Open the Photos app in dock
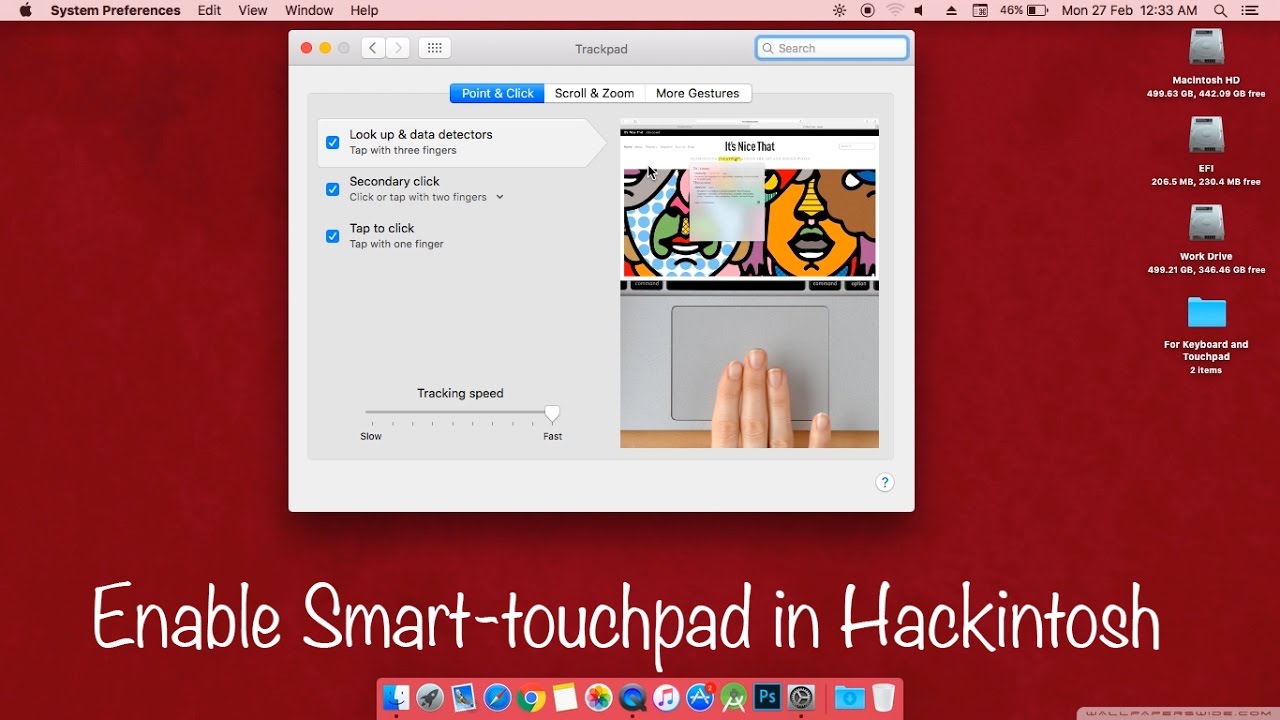The image size is (1280, 720). coord(598,697)
